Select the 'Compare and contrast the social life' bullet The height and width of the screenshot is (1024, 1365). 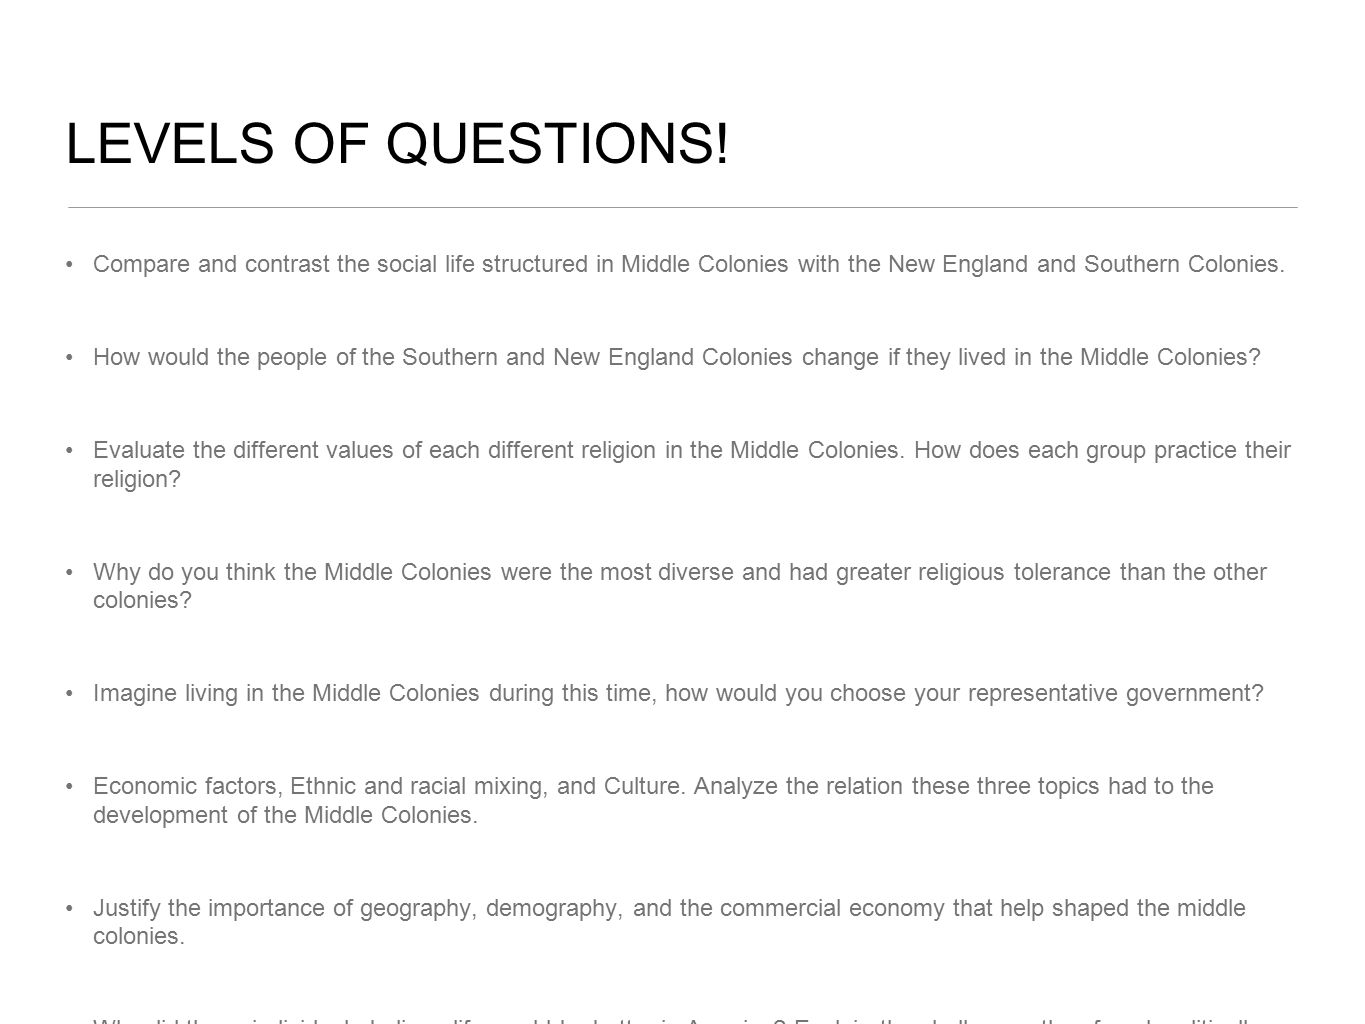(689, 264)
